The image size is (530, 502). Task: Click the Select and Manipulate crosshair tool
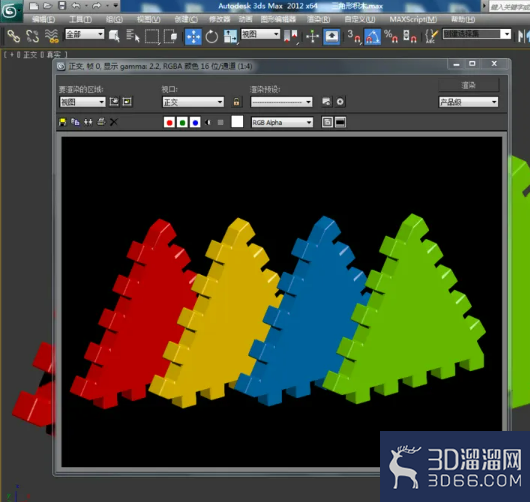point(312,36)
